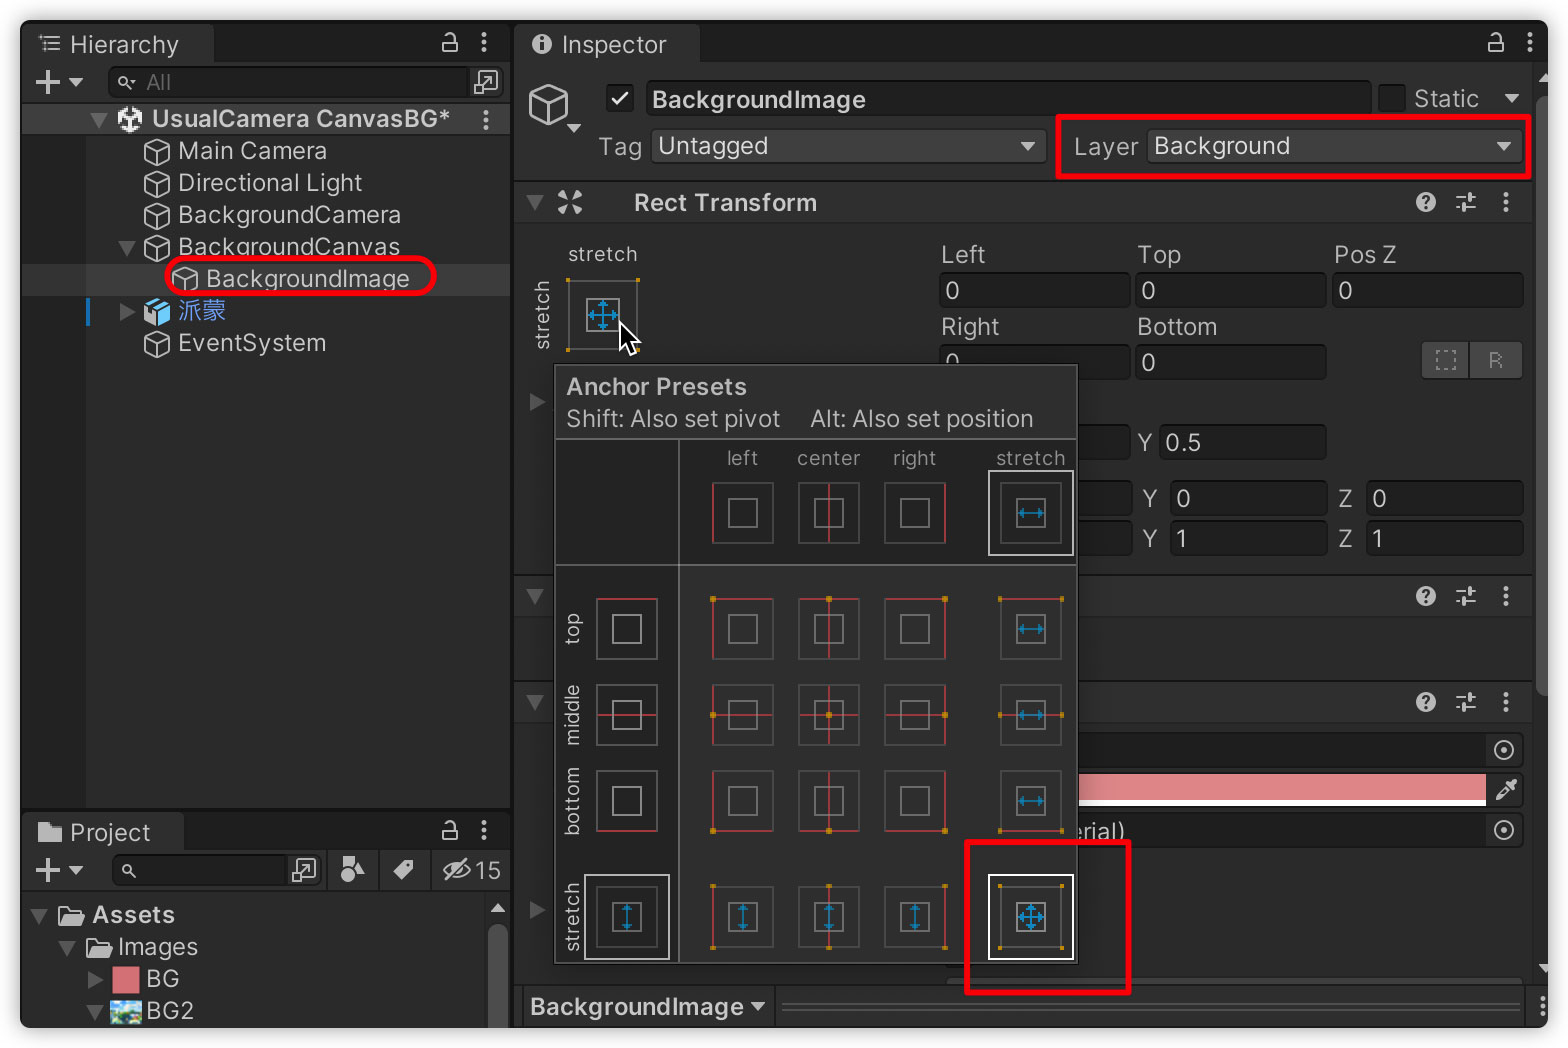Choose the middle center anchor preset
1568x1048 pixels.
tap(828, 715)
